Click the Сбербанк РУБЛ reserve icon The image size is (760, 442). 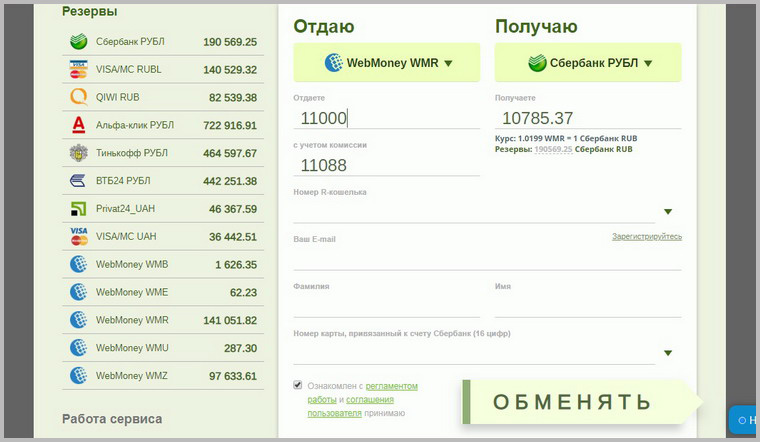(79, 42)
